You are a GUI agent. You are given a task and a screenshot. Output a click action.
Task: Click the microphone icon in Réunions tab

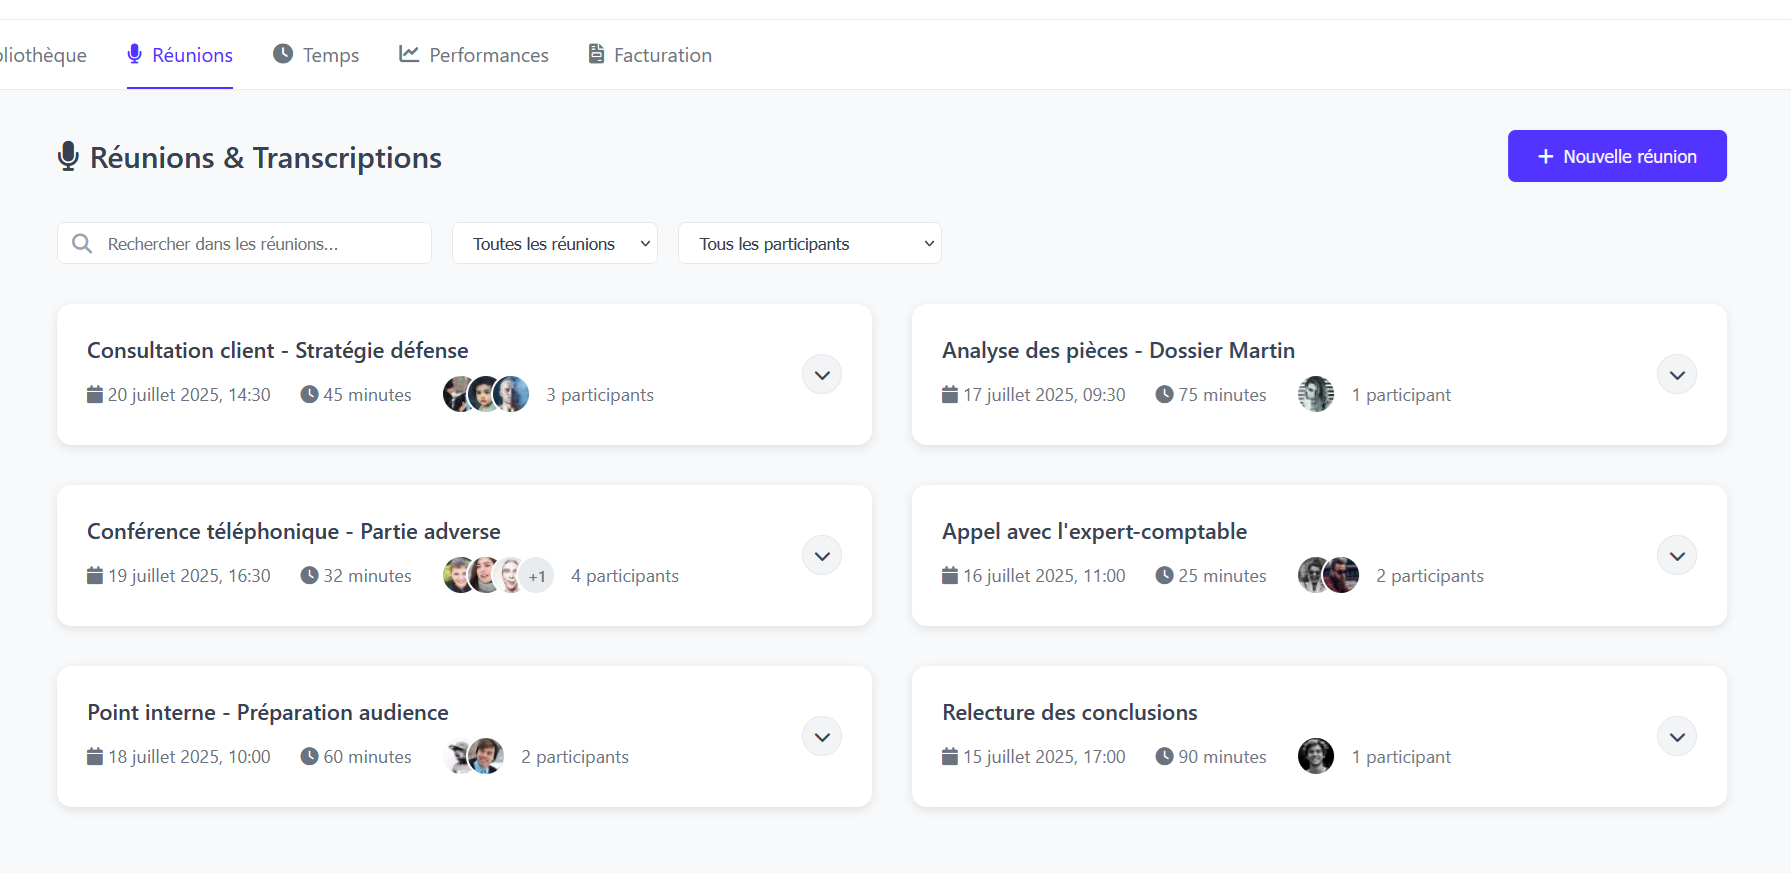click(135, 54)
